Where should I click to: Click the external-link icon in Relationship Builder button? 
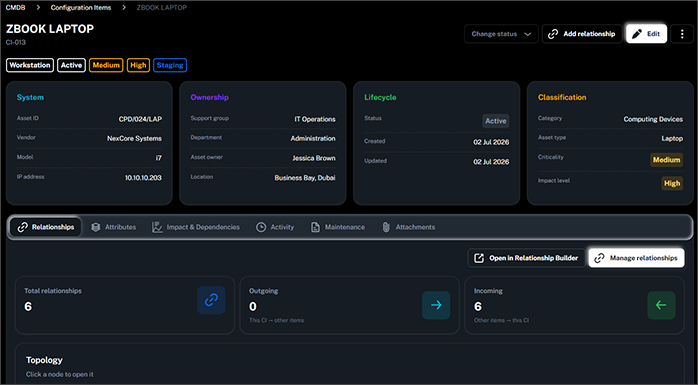click(479, 258)
